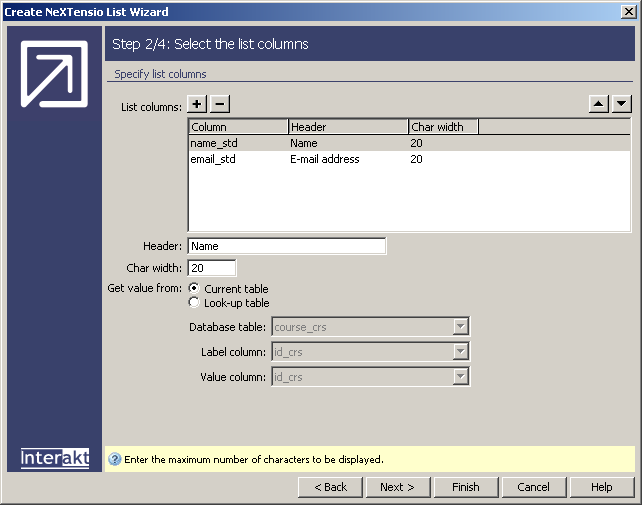Move selected column down with arrow icon
The height and width of the screenshot is (505, 642).
pyautogui.click(x=621, y=104)
